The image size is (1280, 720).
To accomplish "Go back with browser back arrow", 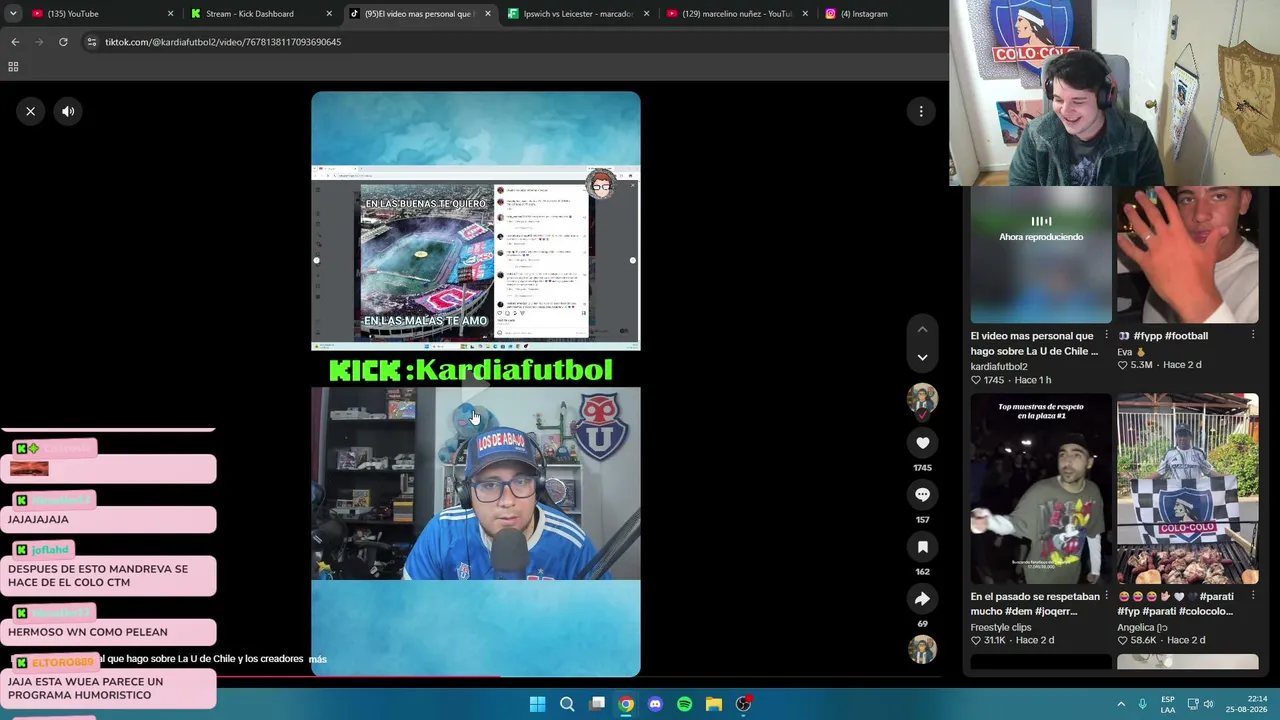I will (15, 42).
